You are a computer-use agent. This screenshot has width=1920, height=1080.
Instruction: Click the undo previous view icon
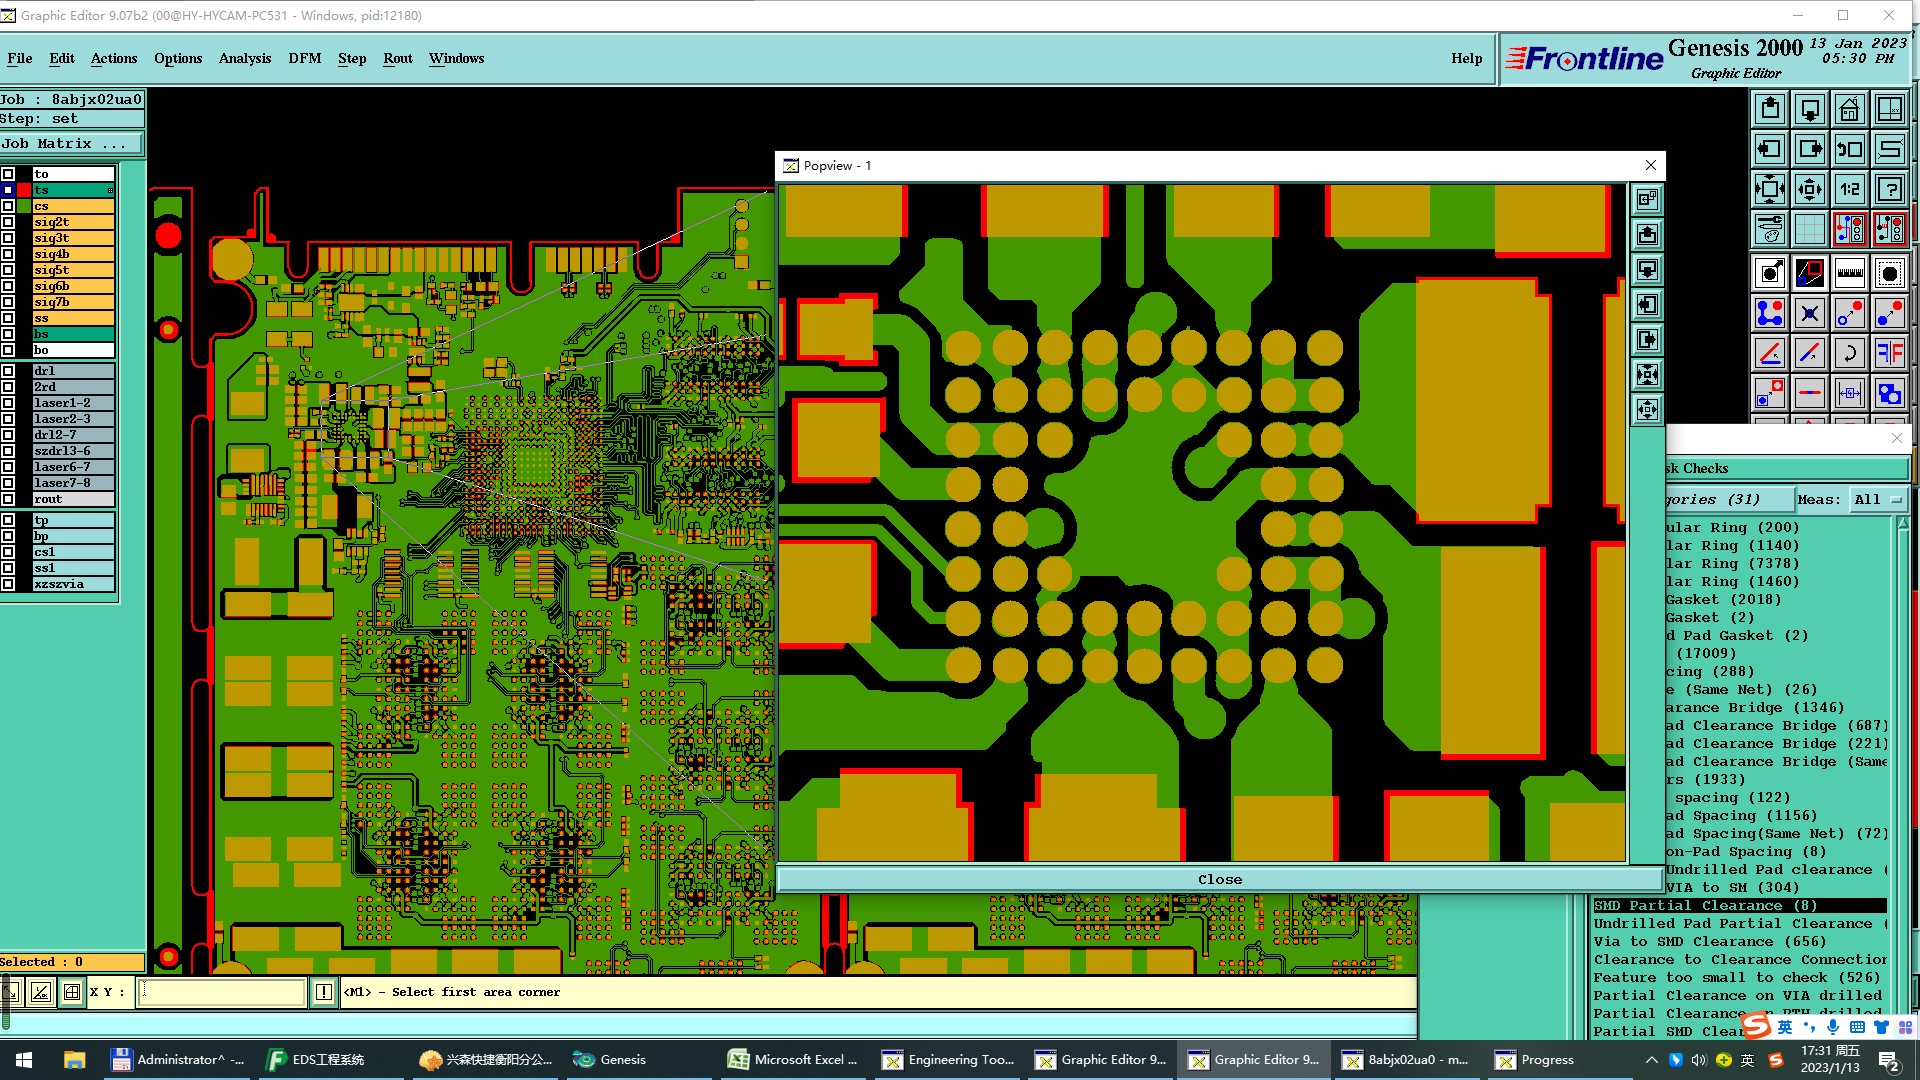tap(1849, 149)
